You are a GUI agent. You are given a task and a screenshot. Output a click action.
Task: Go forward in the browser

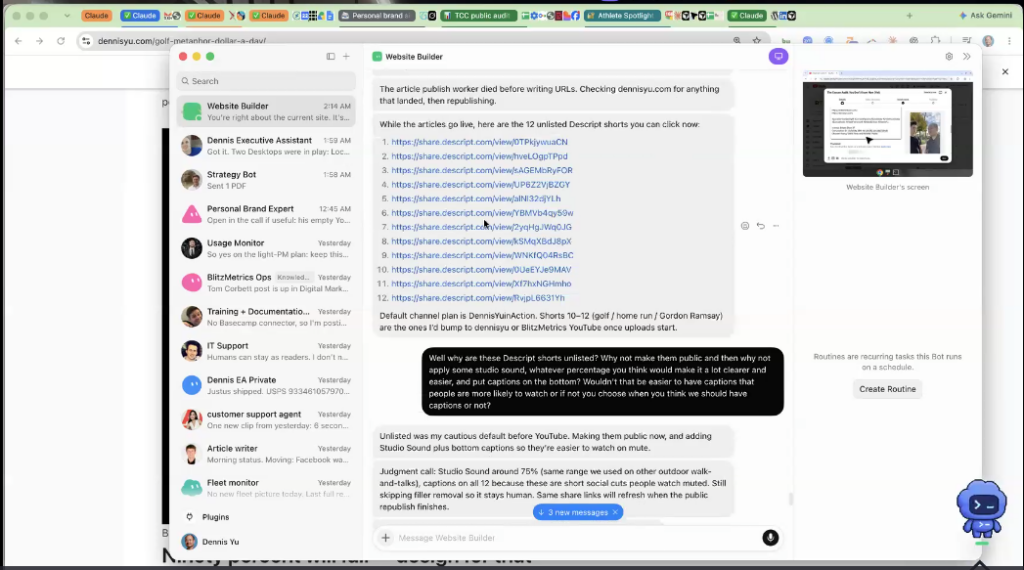[x=39, y=40]
